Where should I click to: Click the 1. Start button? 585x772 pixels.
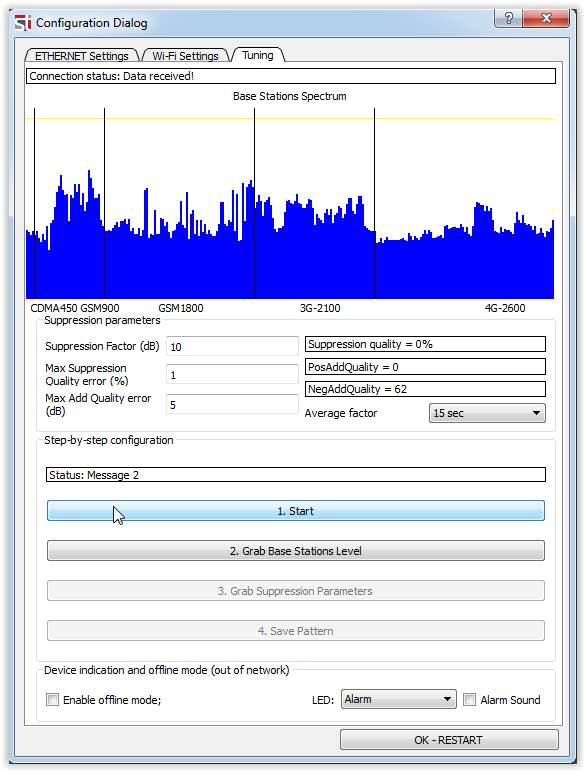coord(296,511)
